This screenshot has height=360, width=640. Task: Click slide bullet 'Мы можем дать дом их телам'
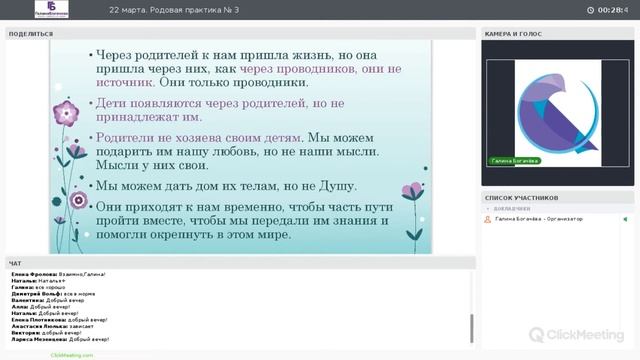[226, 186]
